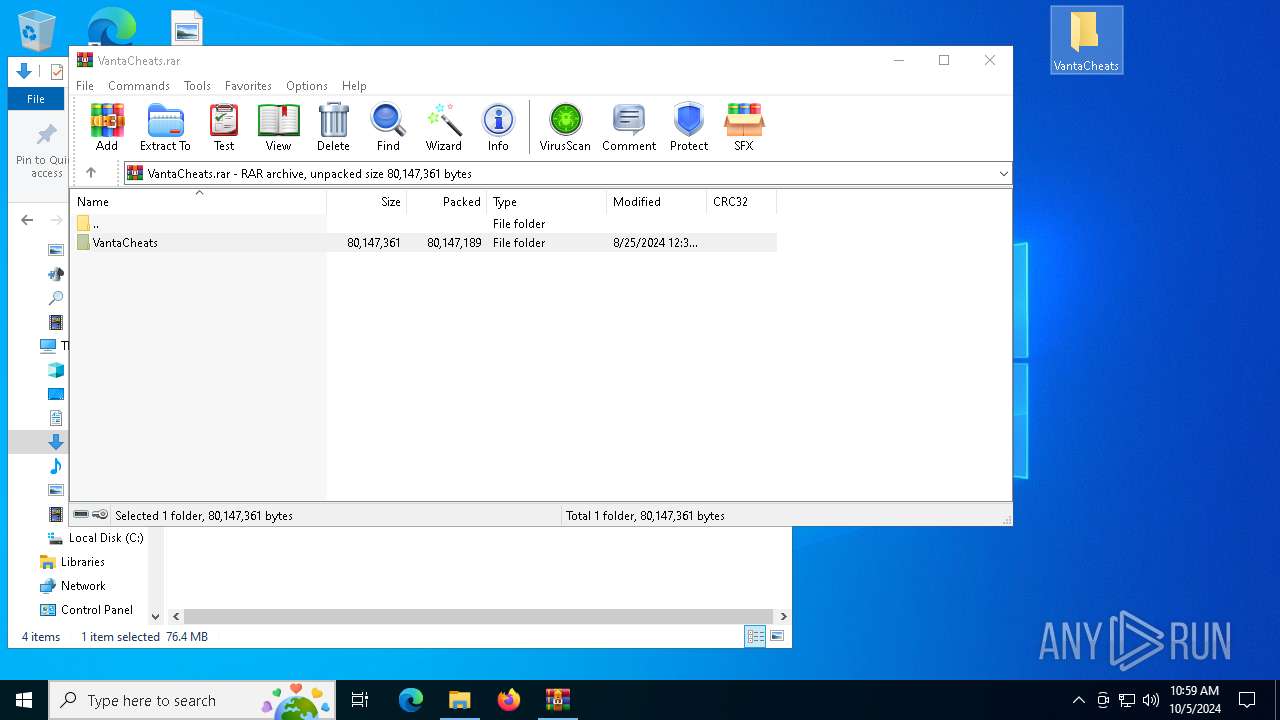Image resolution: width=1280 pixels, height=720 pixels.
Task: Click the key icon in WinRAR status bar
Action: 100,515
